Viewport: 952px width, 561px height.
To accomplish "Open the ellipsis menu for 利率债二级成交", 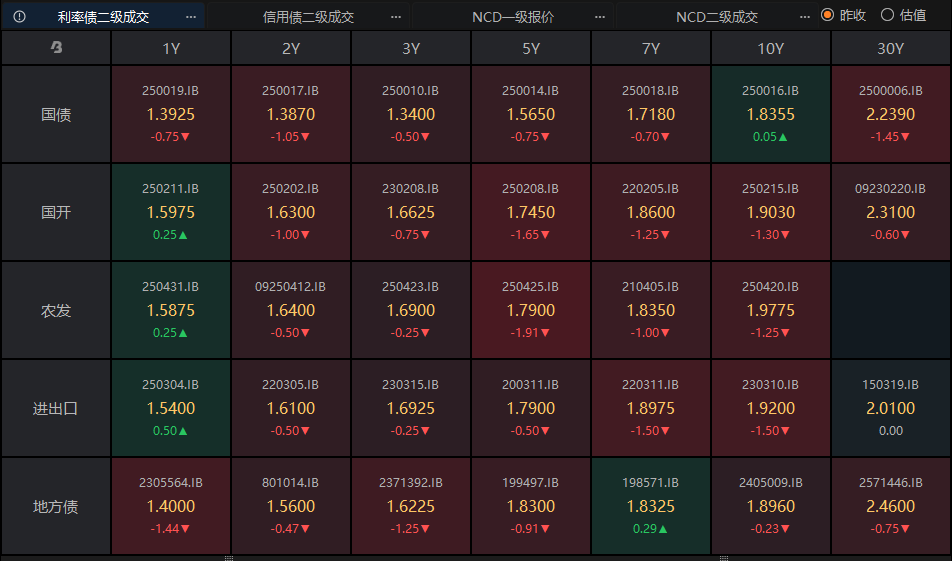I will tap(191, 17).
